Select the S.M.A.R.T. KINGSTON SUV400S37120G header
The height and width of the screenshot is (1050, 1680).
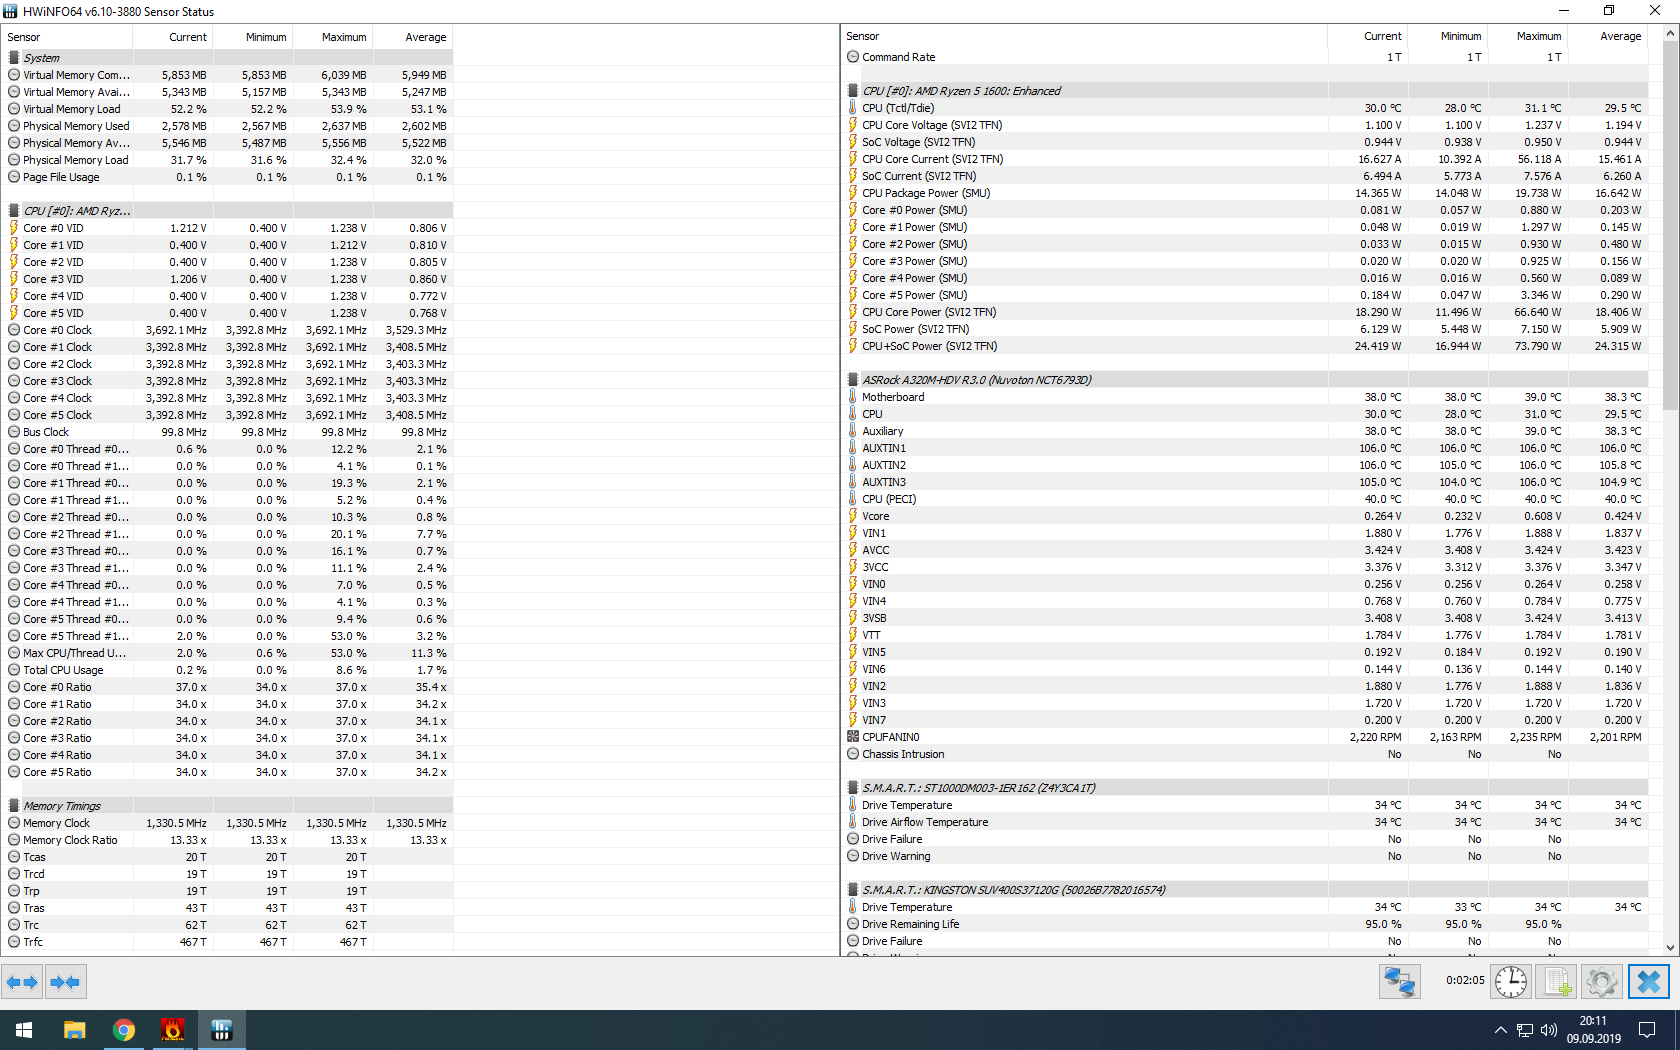pyautogui.click(x=1246, y=890)
